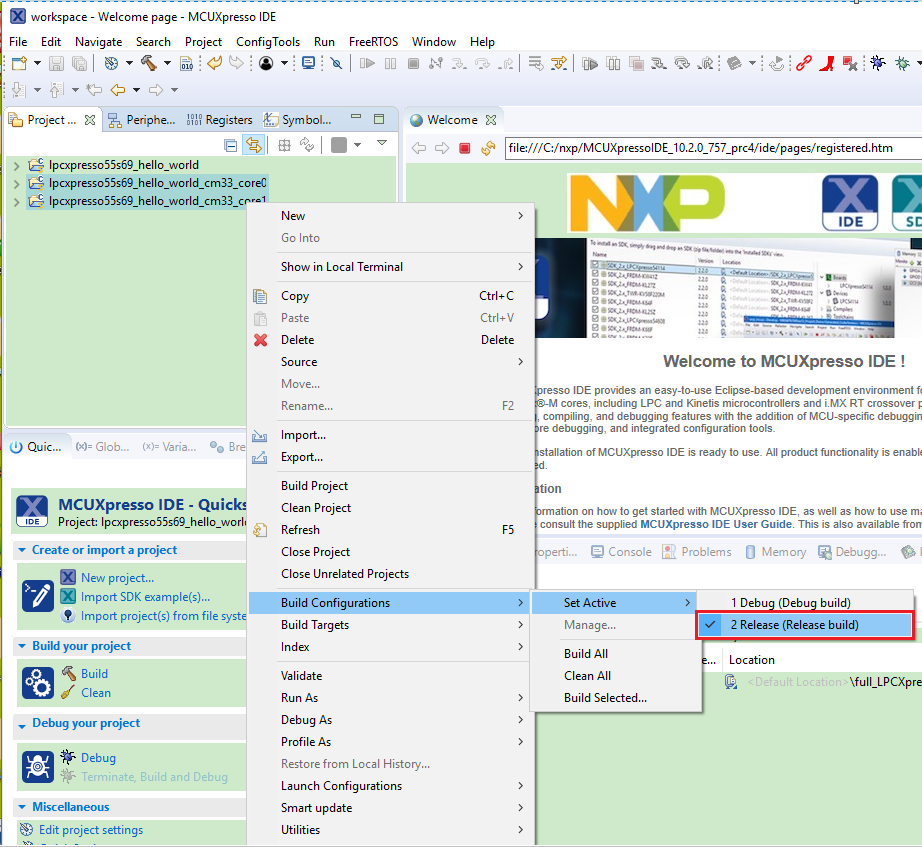Click the Welcome page URL address field
Screen dimensions: 922x847
click(700, 148)
